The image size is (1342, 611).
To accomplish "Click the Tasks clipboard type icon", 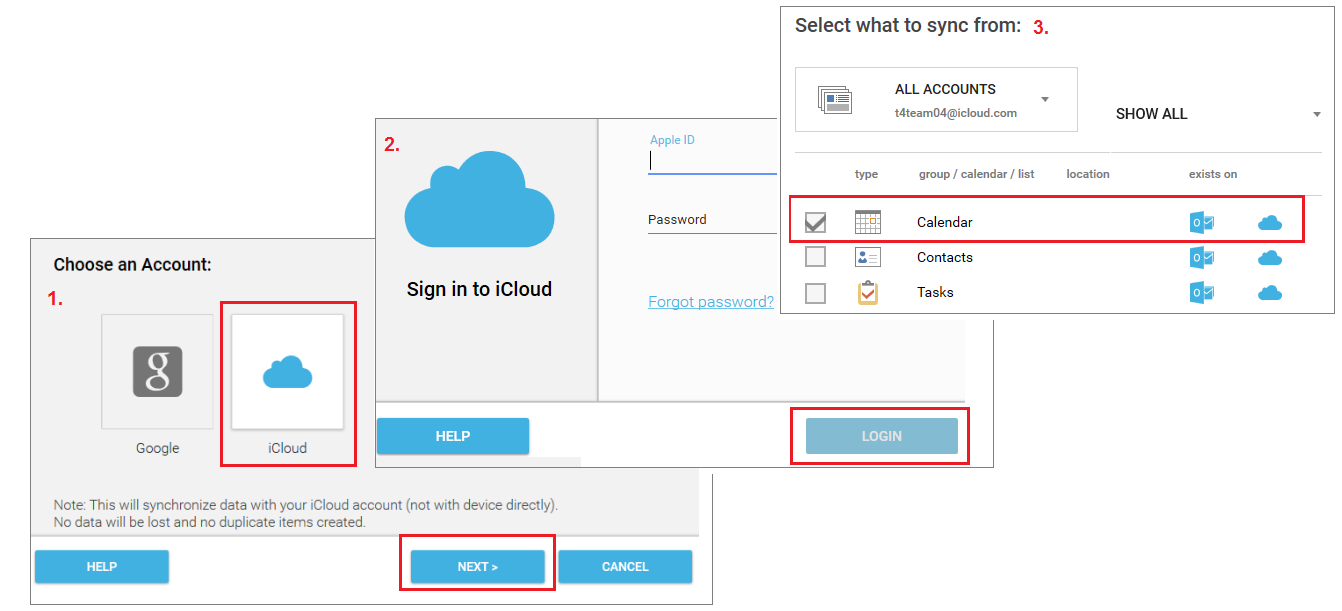I will (868, 293).
